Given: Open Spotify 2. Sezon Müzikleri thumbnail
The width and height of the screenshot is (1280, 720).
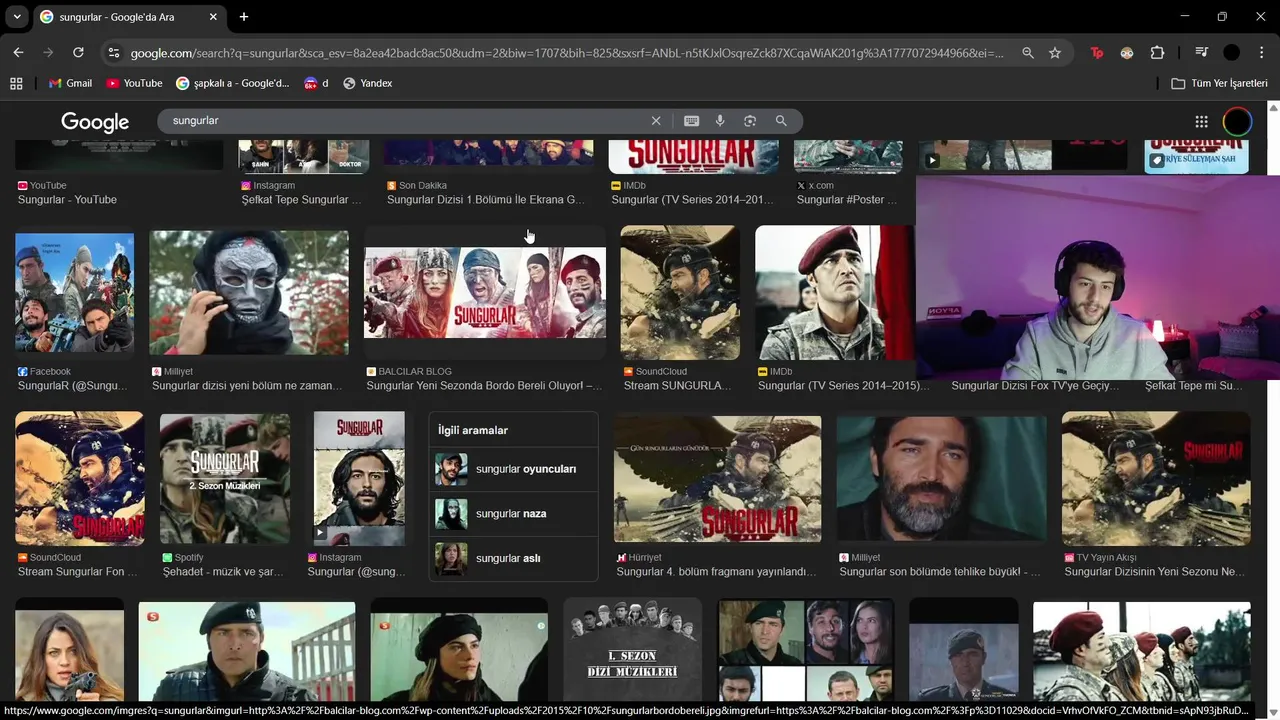Looking at the screenshot, I should tap(225, 478).
